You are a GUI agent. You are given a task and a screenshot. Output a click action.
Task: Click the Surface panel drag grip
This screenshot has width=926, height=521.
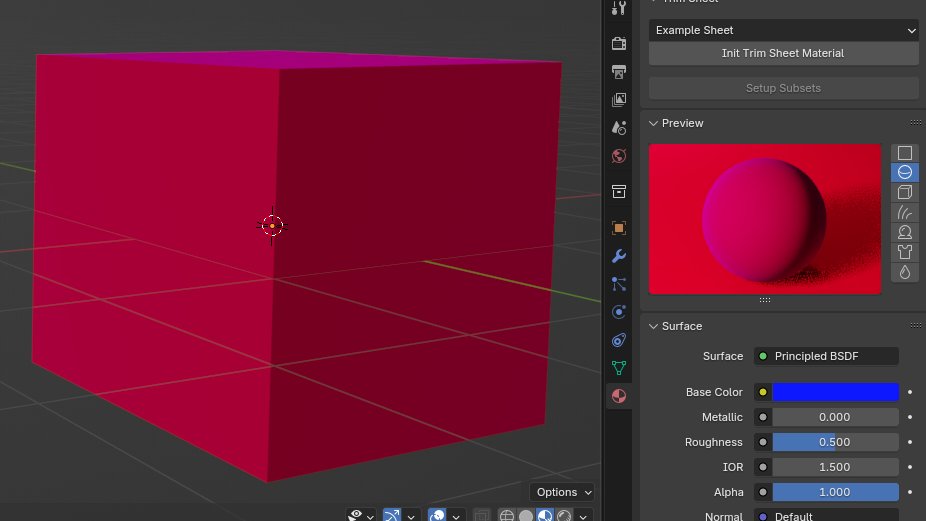(915, 325)
